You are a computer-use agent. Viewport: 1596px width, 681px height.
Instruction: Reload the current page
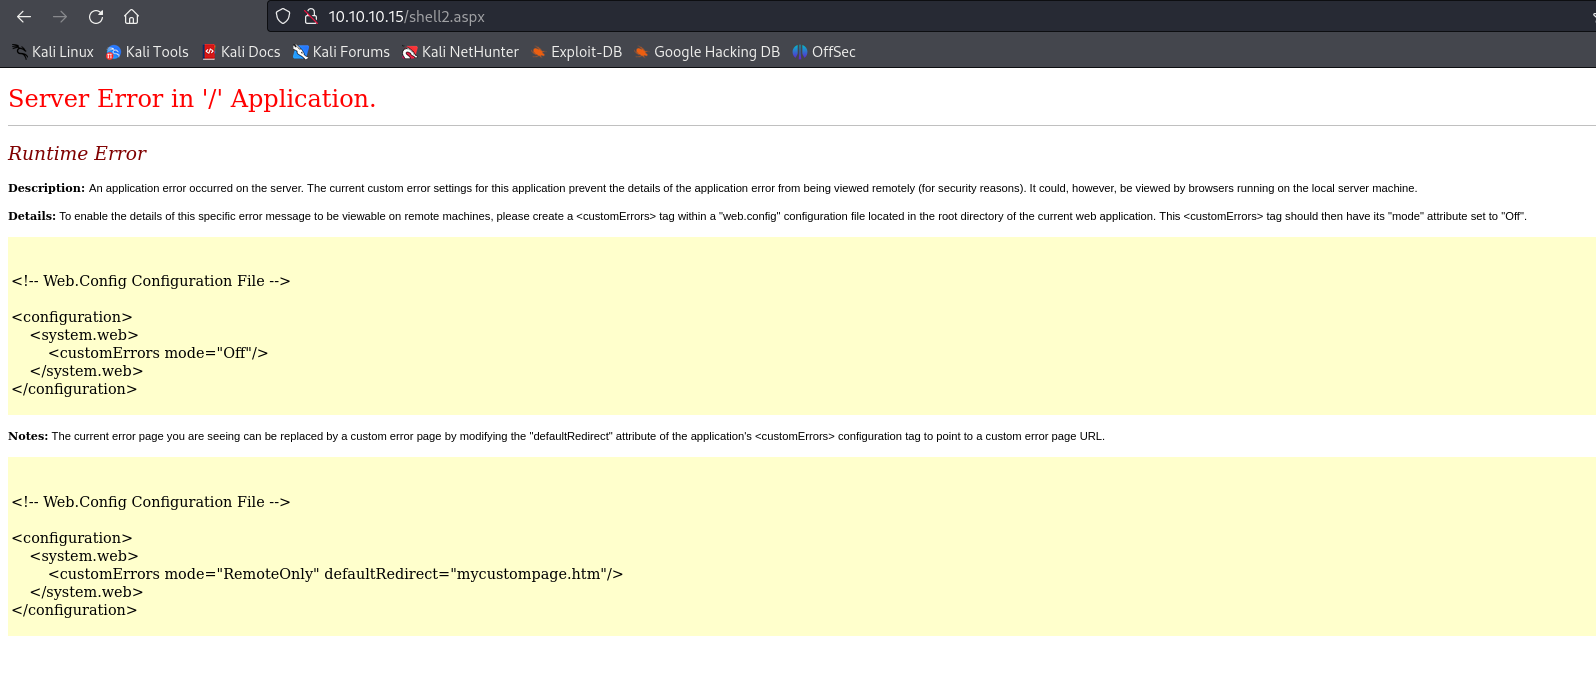pos(96,17)
